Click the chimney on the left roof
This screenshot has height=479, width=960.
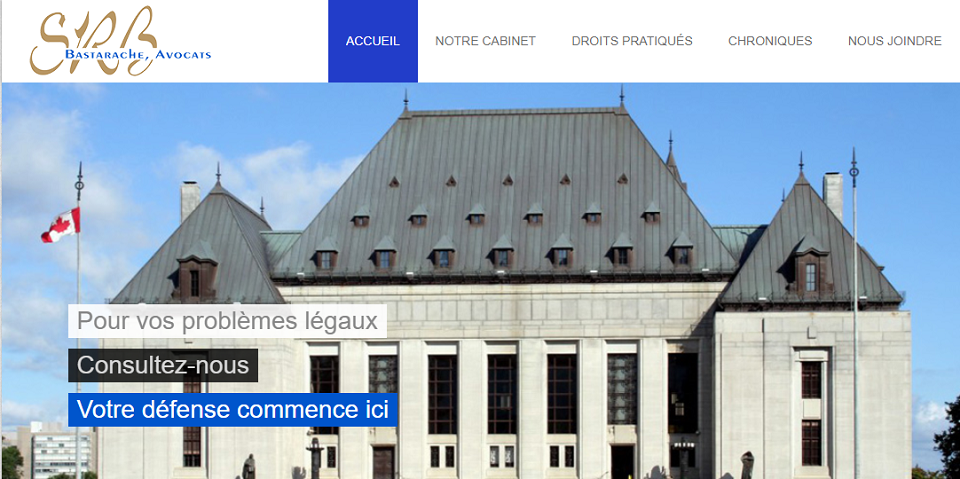pyautogui.click(x=190, y=202)
